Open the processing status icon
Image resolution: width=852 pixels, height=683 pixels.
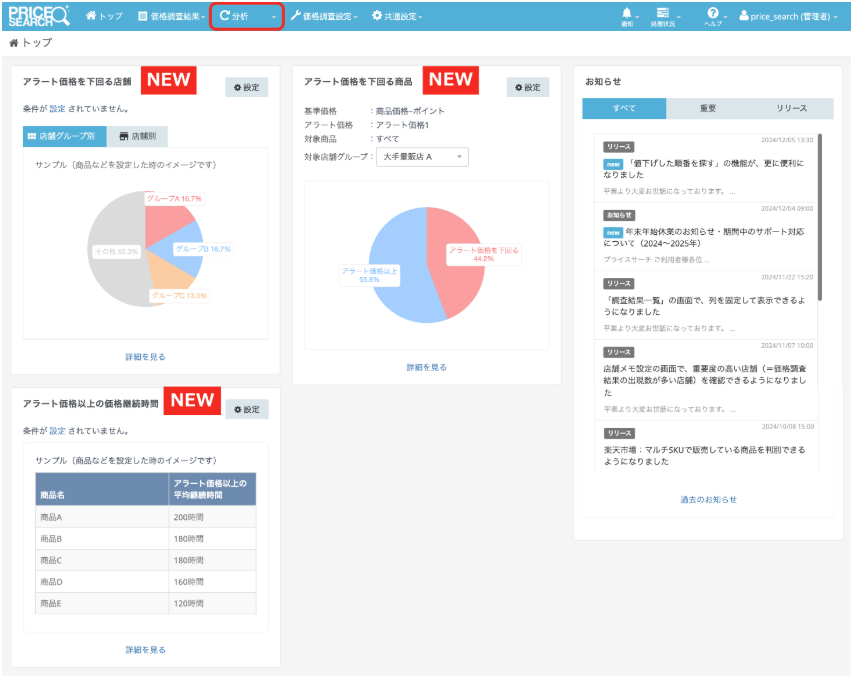[662, 14]
